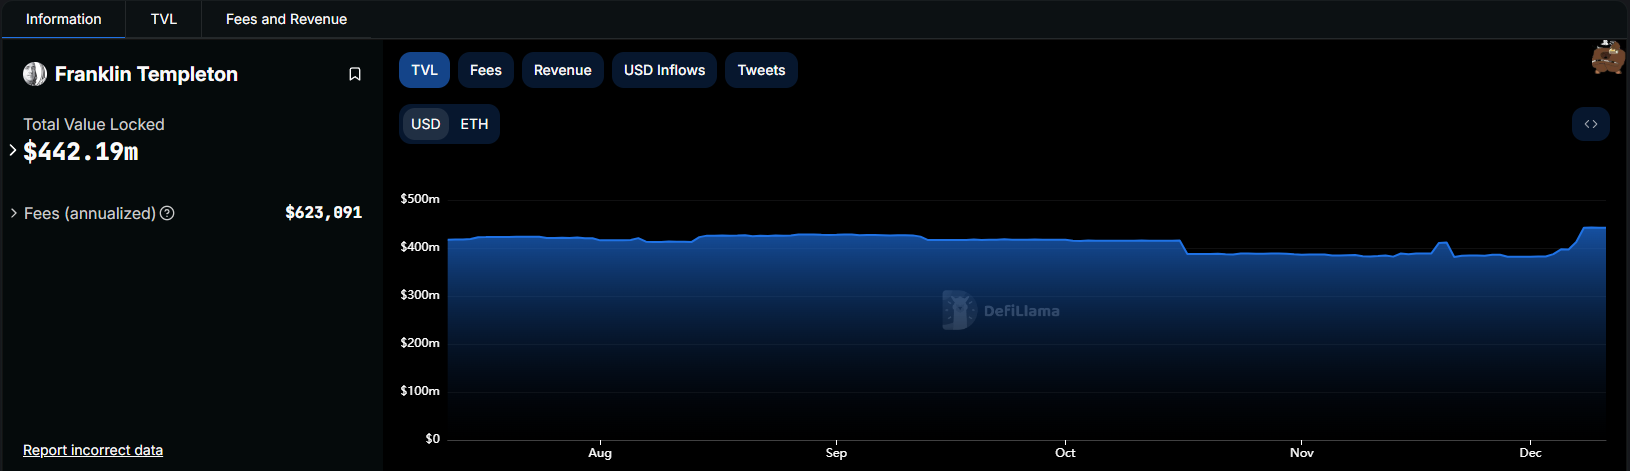Screen dimensions: 1630x471
Task: Open the Information tab
Action: pyautogui.click(x=63, y=19)
